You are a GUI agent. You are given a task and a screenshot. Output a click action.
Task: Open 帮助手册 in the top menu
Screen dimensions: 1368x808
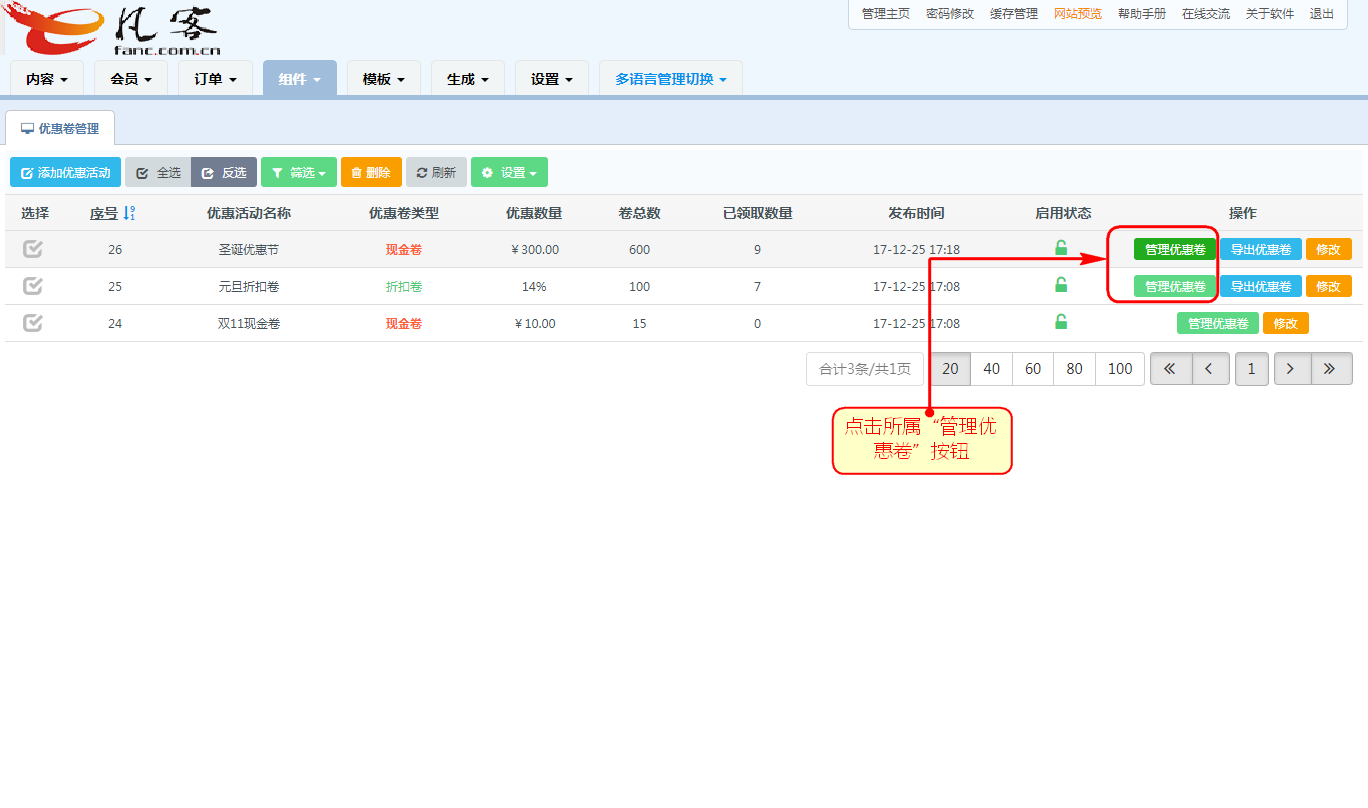(x=1142, y=14)
